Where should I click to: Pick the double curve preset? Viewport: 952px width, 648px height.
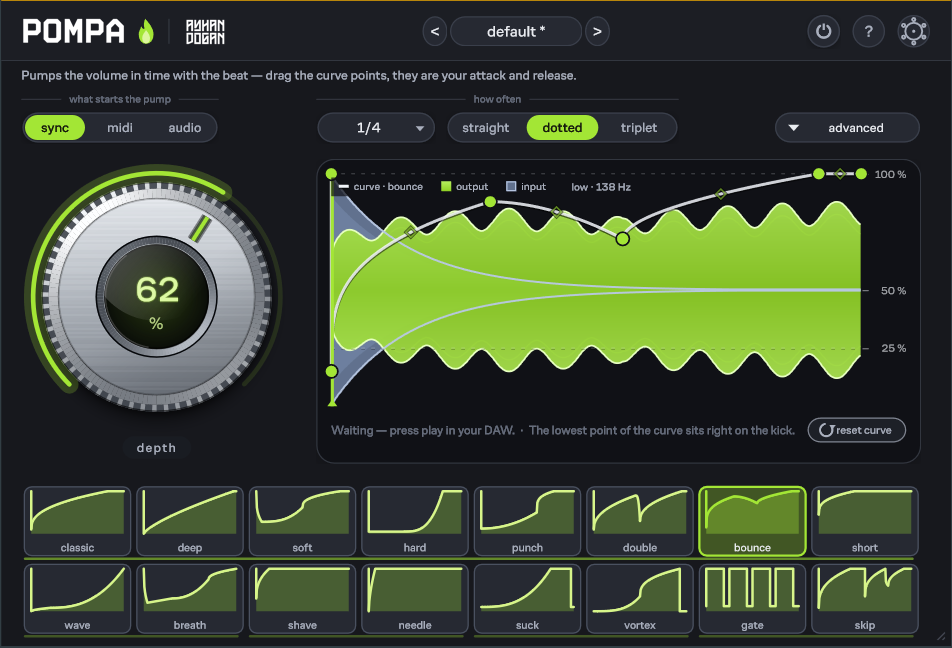pos(640,521)
